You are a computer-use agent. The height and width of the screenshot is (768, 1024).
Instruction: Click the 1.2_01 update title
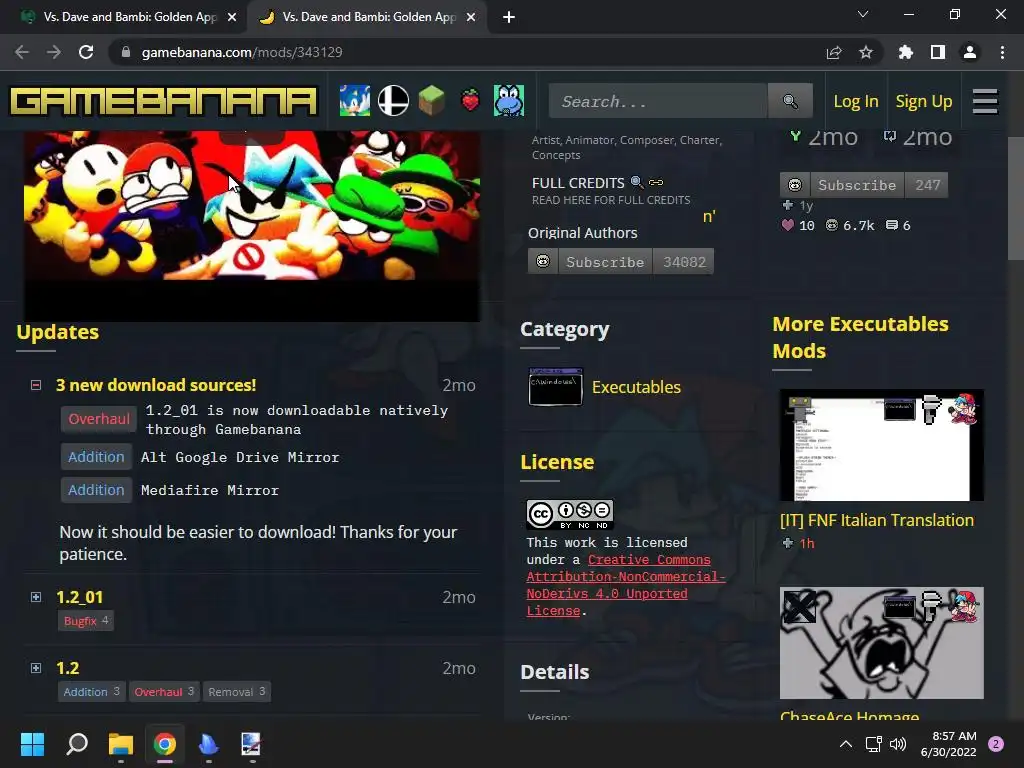tap(80, 597)
